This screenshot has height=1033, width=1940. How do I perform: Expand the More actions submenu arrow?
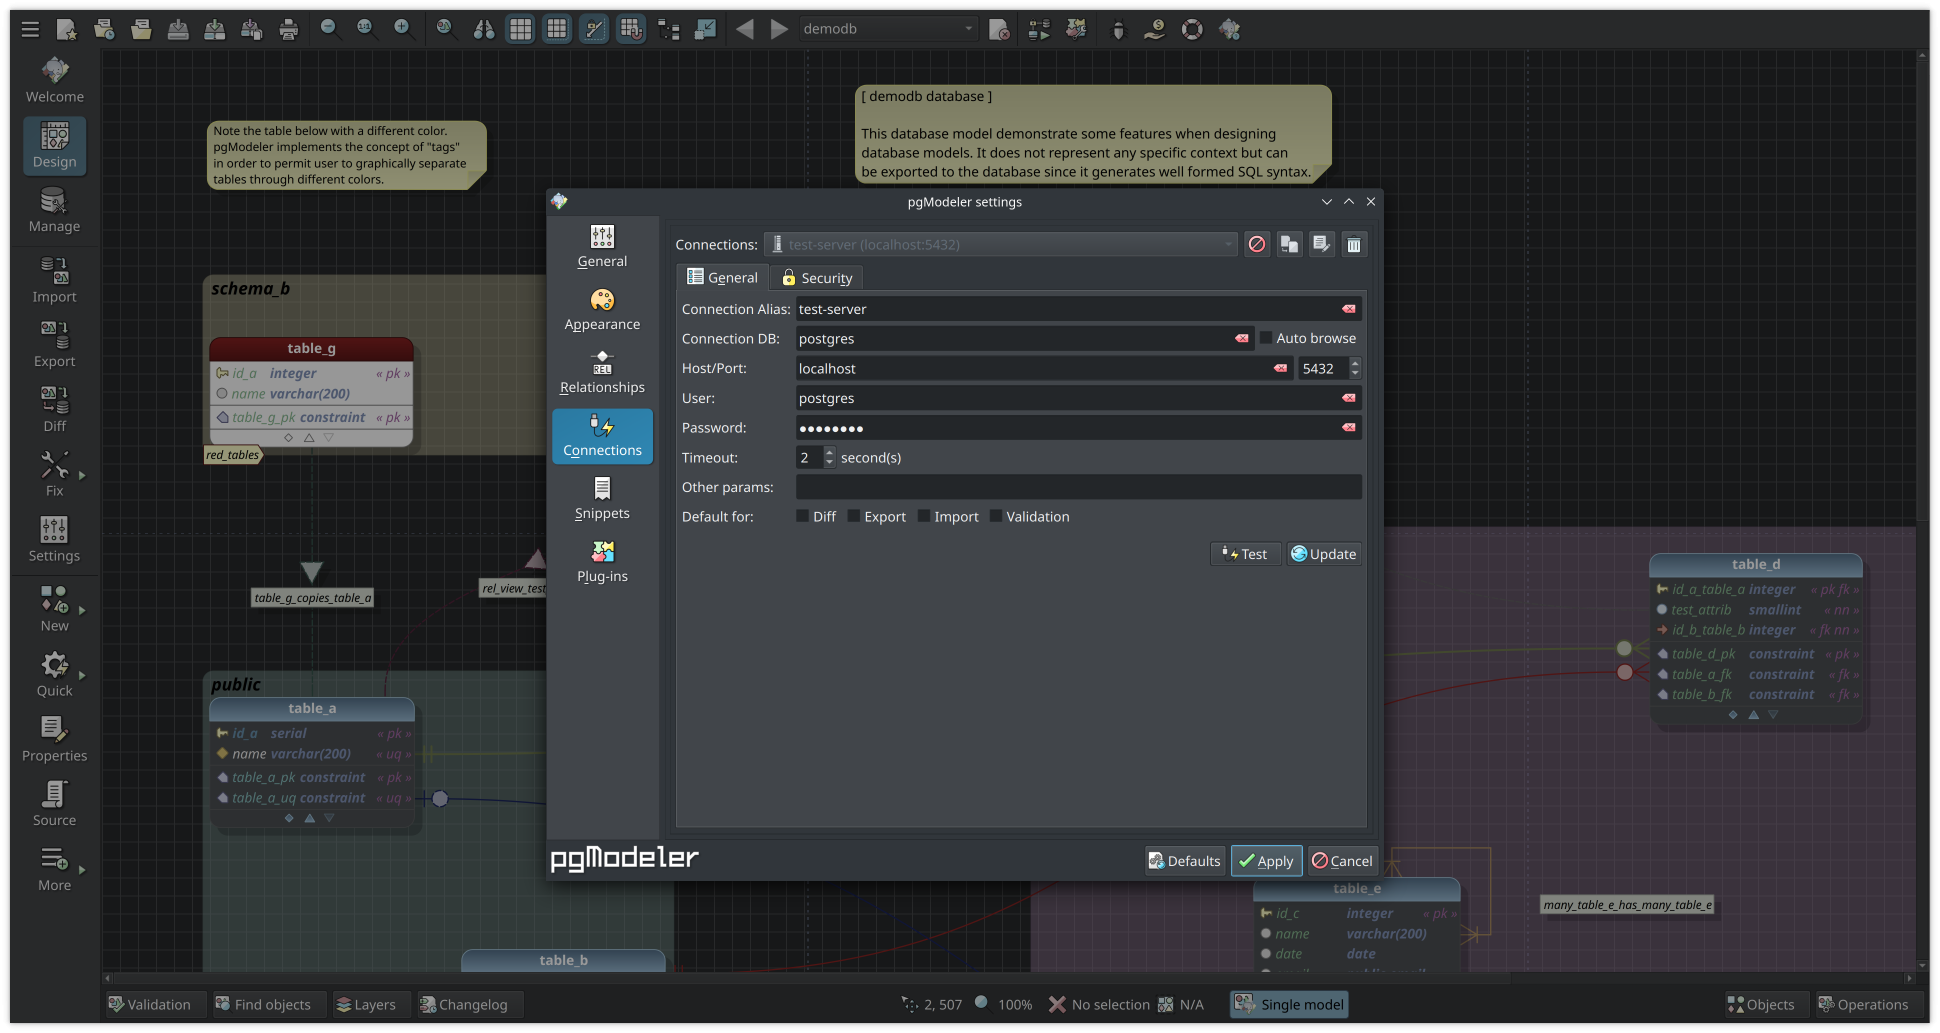click(82, 870)
